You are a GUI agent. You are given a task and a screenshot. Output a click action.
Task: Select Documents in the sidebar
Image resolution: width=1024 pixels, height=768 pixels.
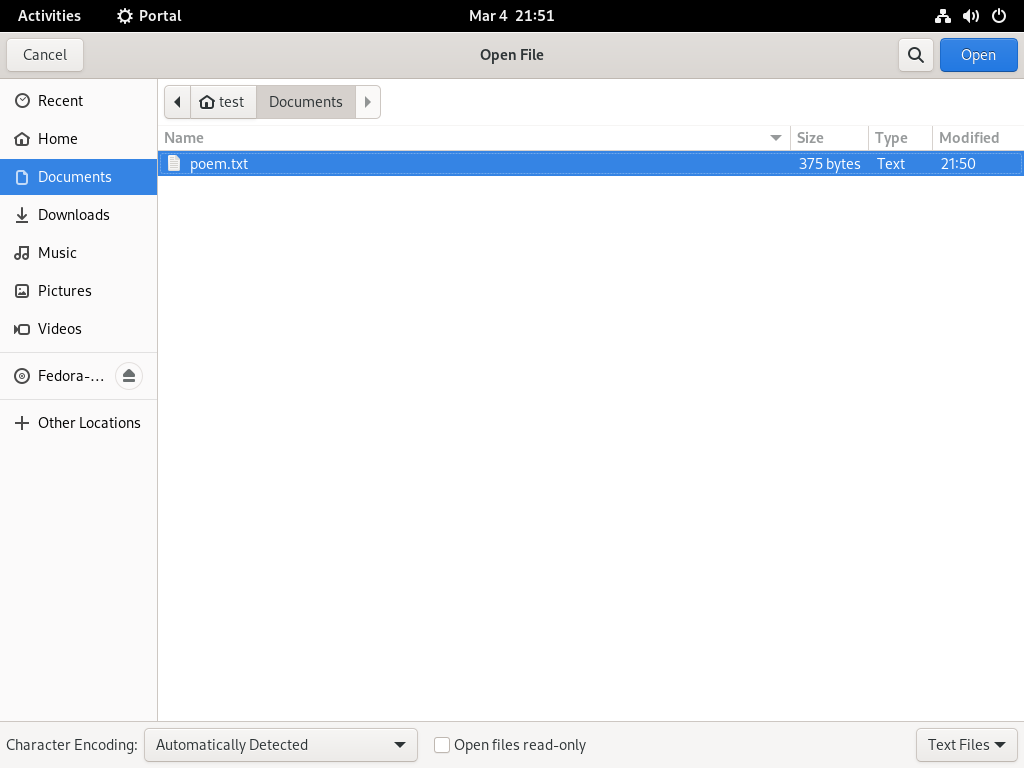[x=78, y=177]
